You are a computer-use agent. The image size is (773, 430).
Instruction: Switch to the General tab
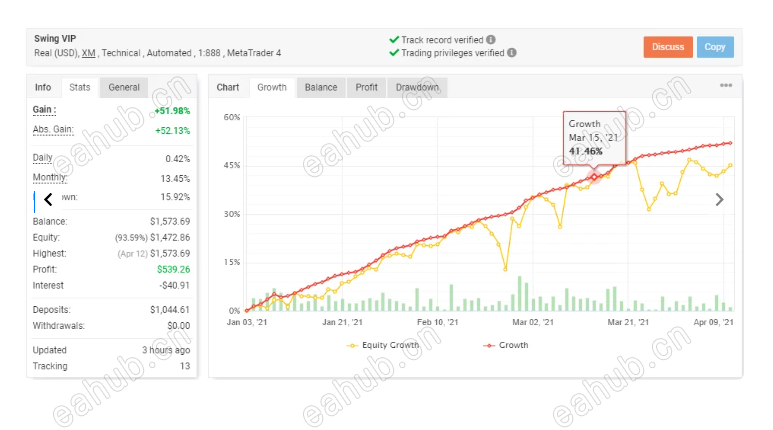(124, 87)
